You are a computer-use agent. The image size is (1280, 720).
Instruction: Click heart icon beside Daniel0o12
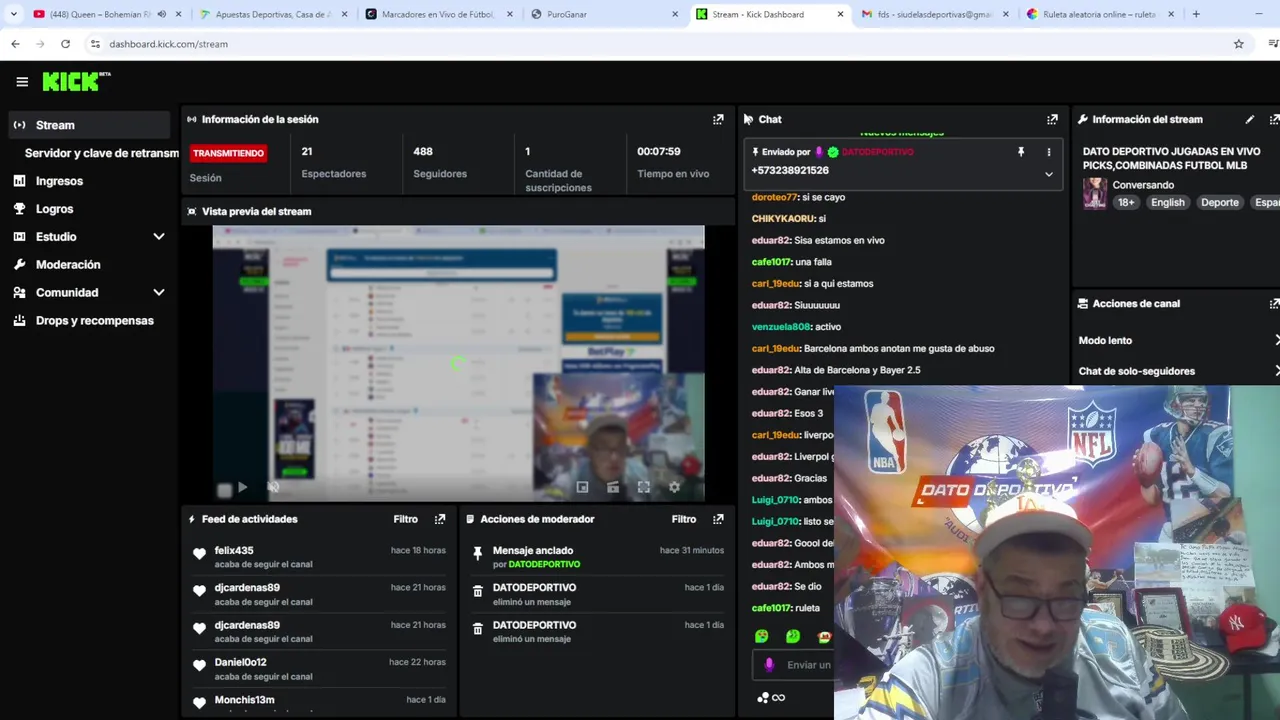click(199, 666)
